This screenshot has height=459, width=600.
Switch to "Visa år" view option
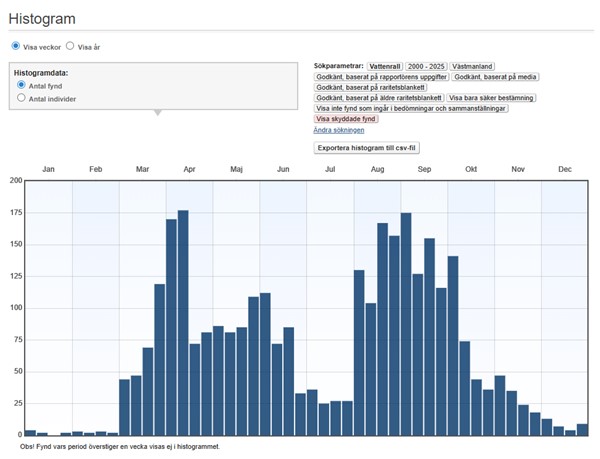click(70, 46)
